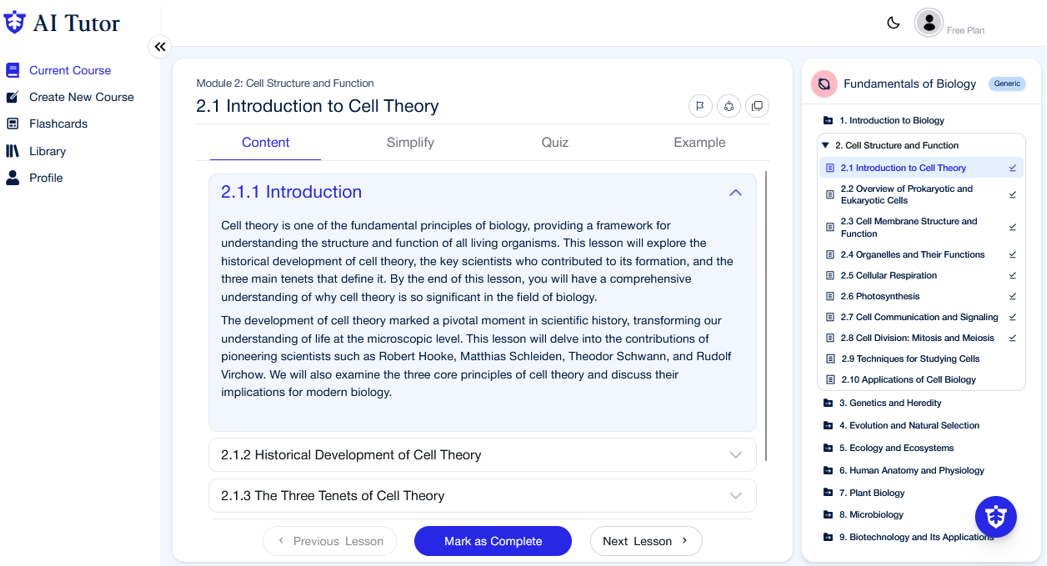Open the user profile avatar
Screen dimensions: 1047x566
click(929, 23)
